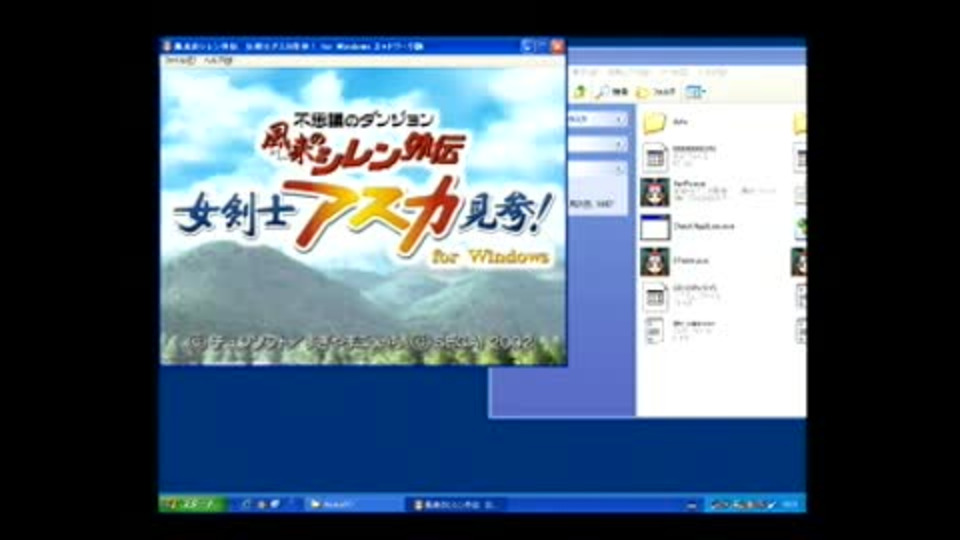The height and width of the screenshot is (540, 960).
Task: Select the text document icon at bottom of file list
Action: pos(654,331)
